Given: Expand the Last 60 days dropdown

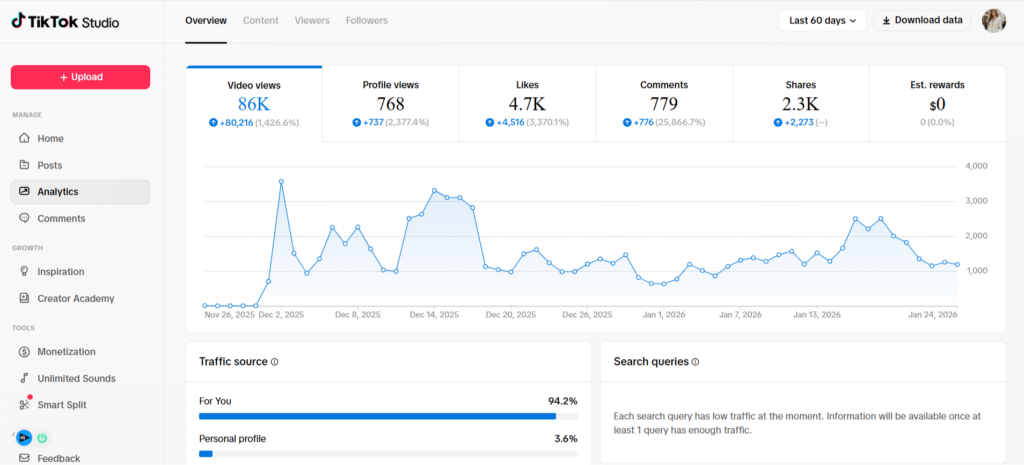Looking at the screenshot, I should pyautogui.click(x=822, y=20).
